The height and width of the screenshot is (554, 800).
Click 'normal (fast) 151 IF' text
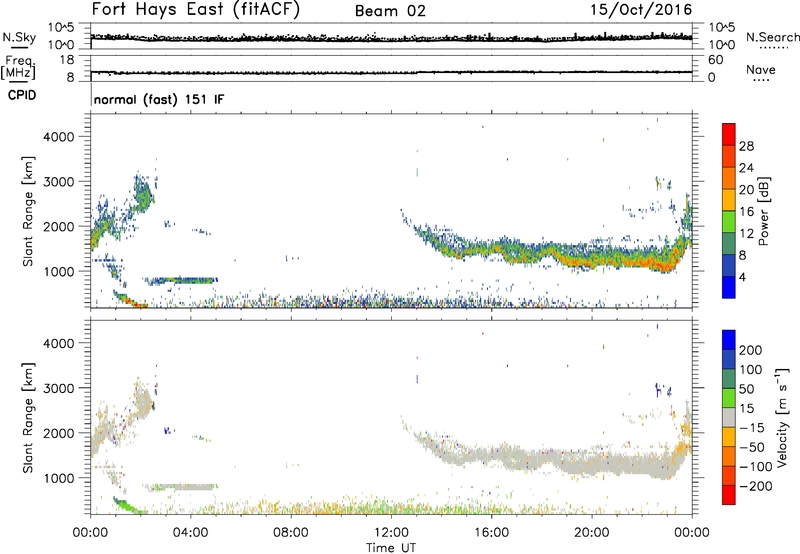click(x=159, y=99)
